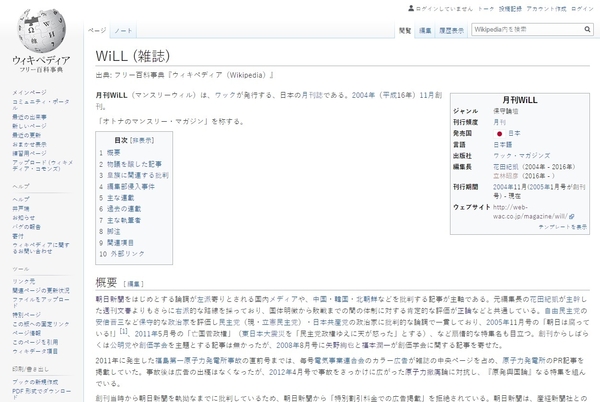The width and height of the screenshot is (600, 402).
Task: Open footnote reference [1] in 概要
Action: (x=124, y=331)
